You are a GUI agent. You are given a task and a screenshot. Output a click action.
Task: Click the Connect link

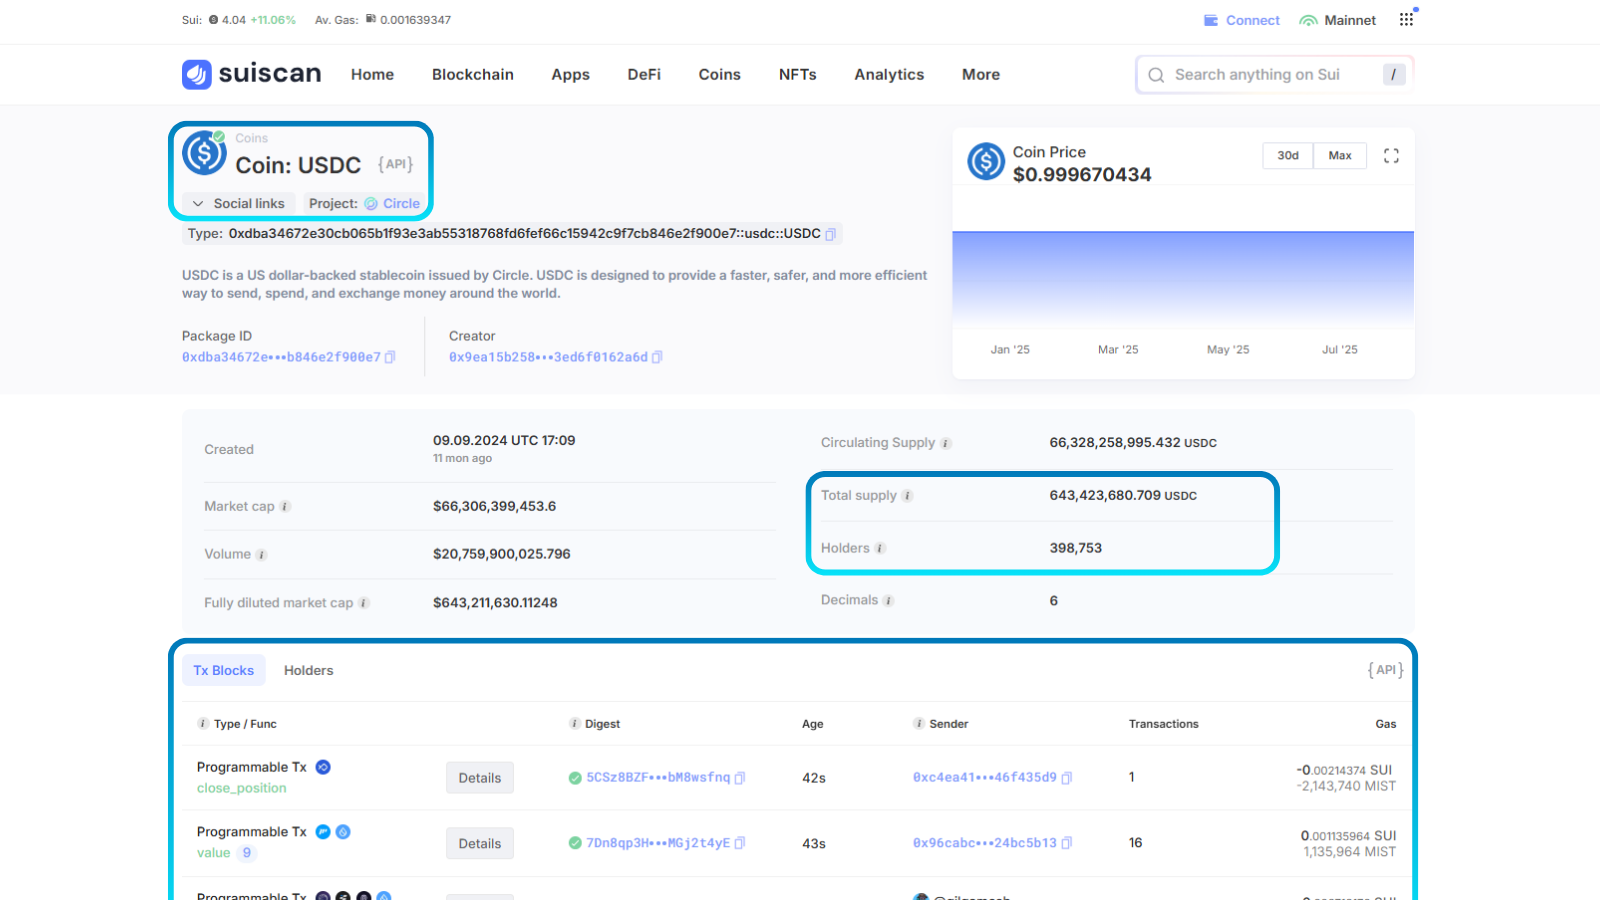tap(1253, 20)
